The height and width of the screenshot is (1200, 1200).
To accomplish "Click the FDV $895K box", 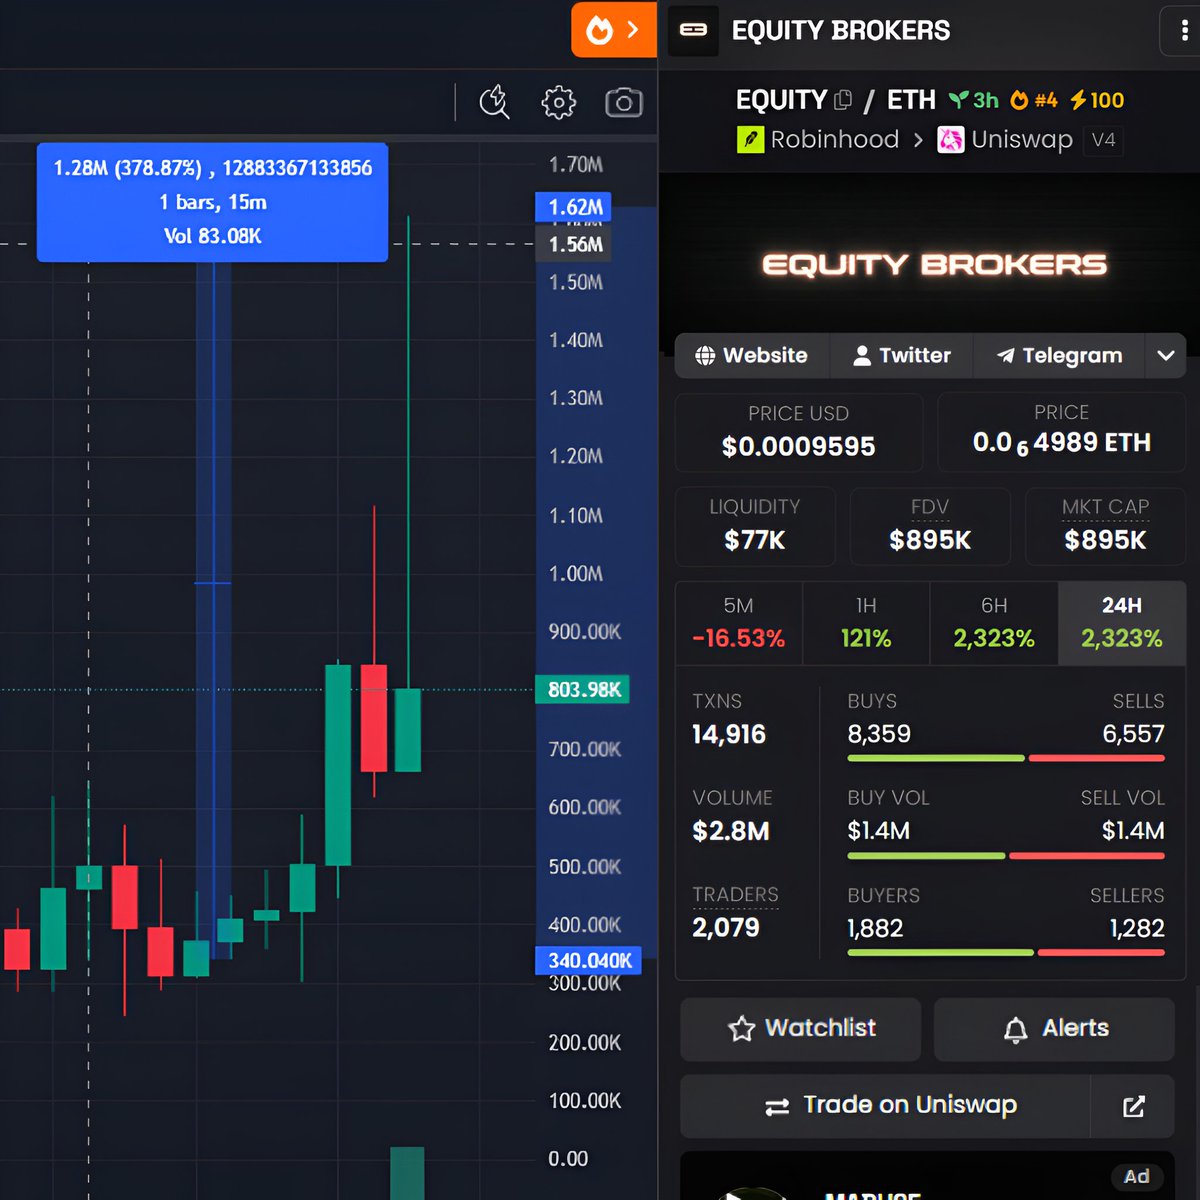I will coord(930,526).
